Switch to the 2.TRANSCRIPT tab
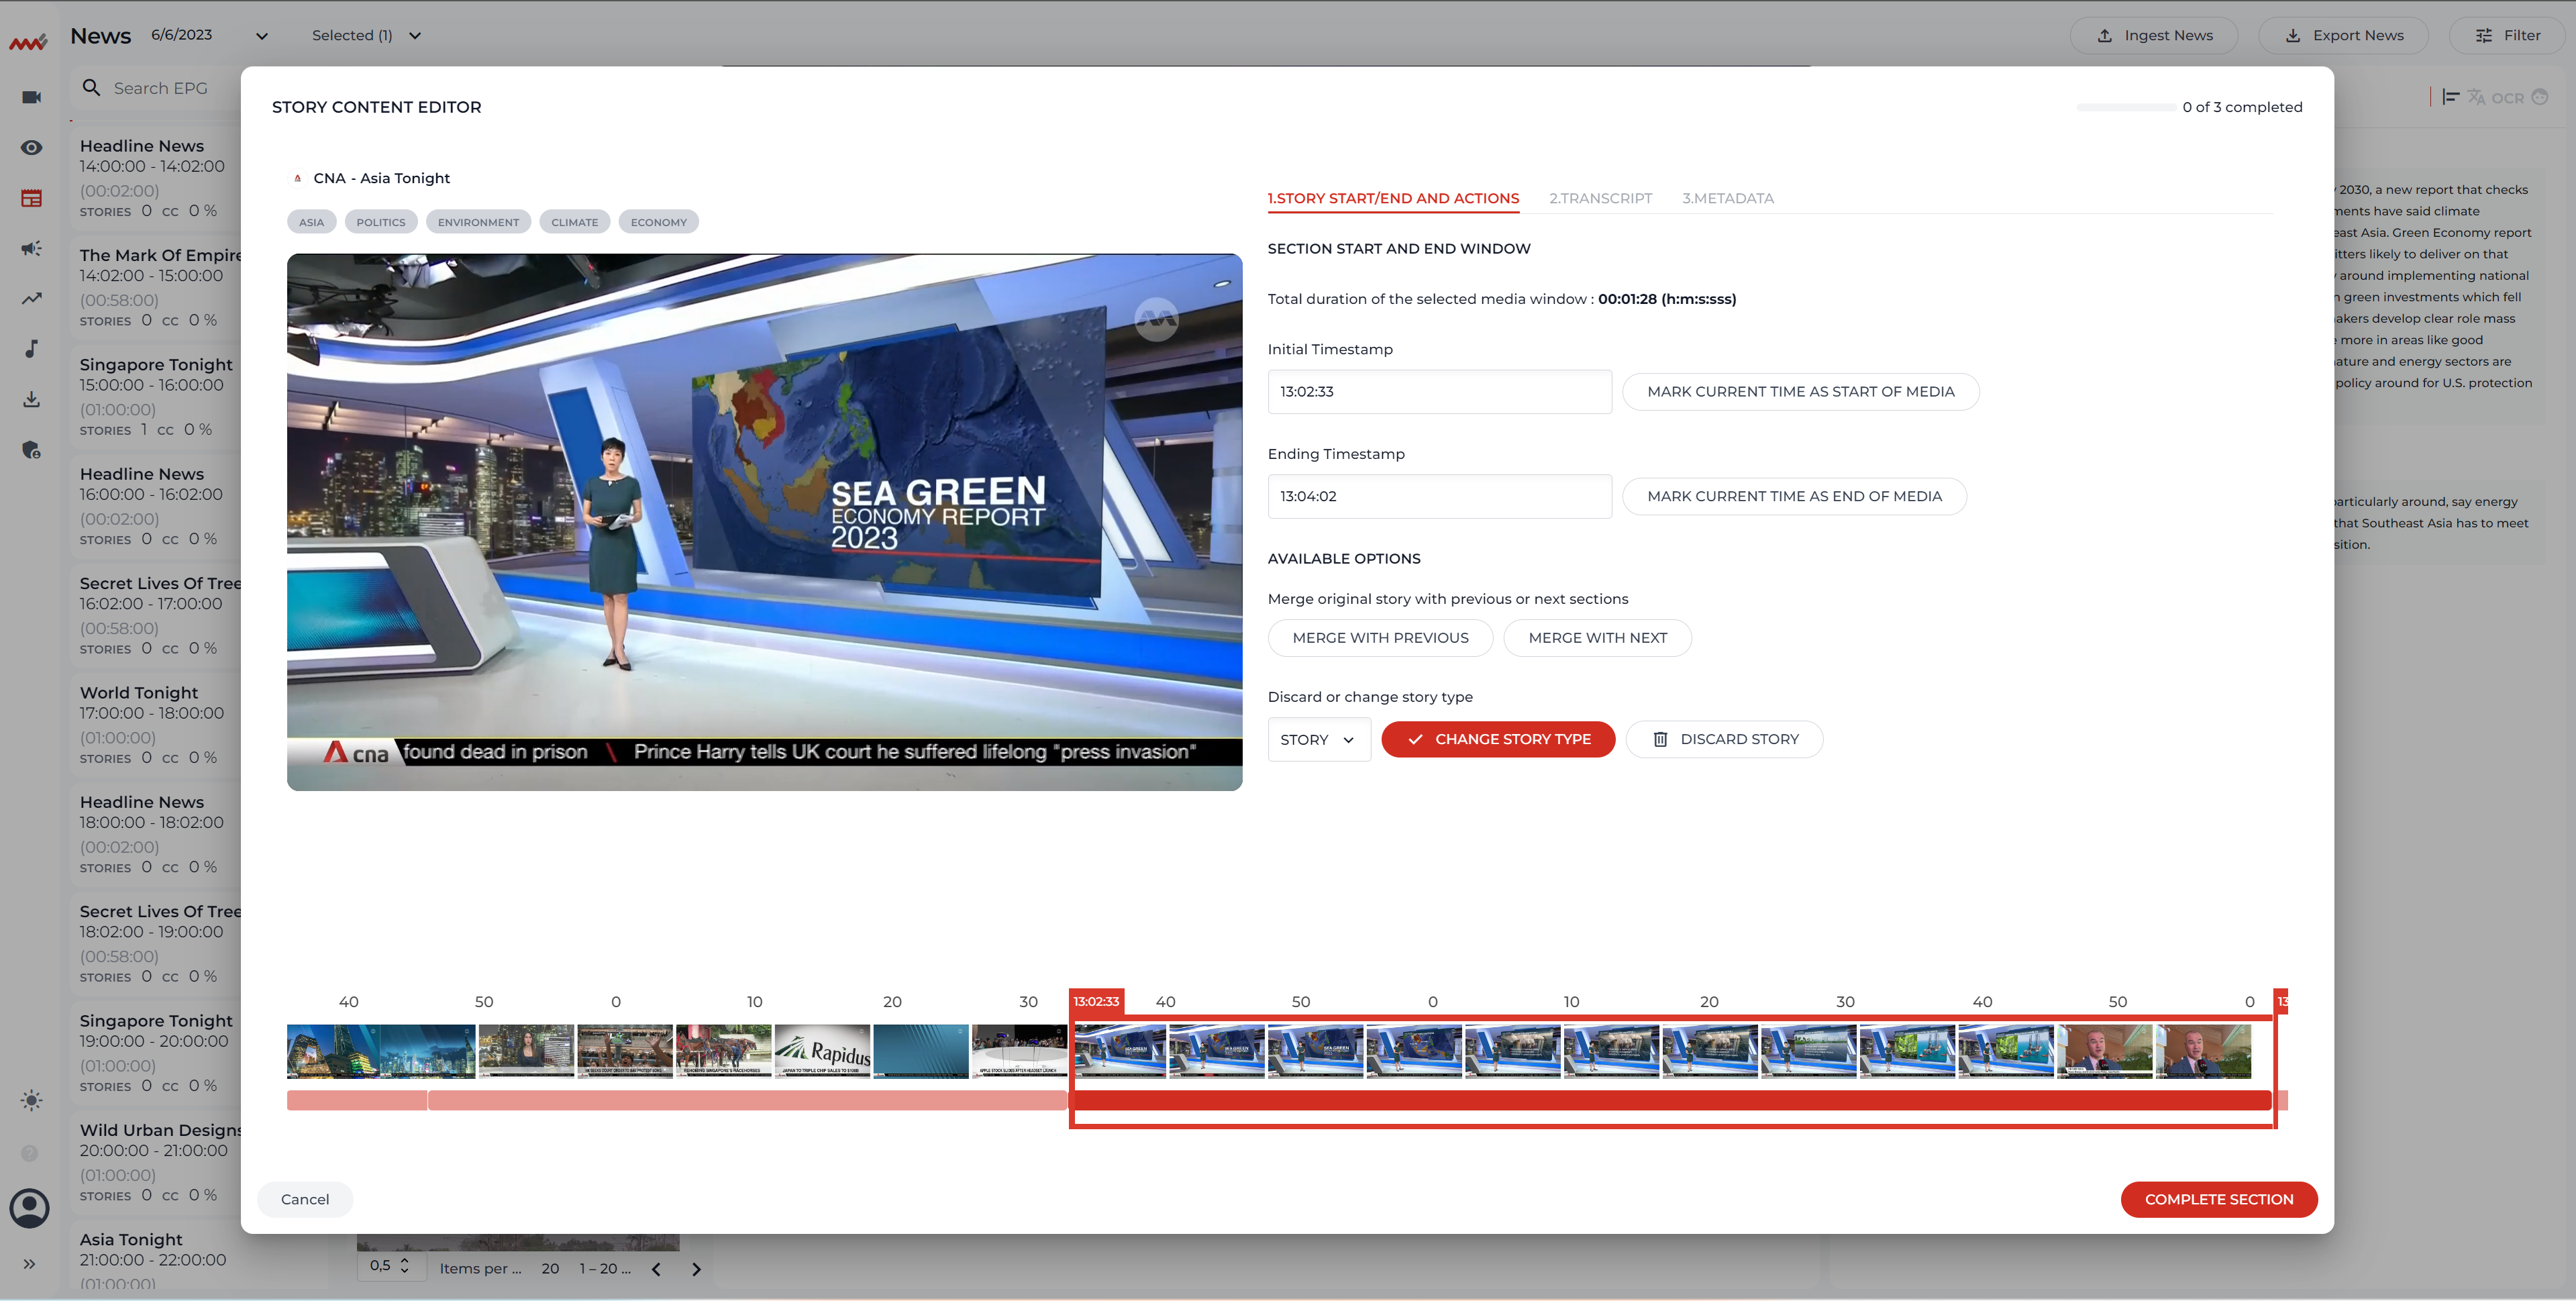2576x1301 pixels. pos(1600,198)
